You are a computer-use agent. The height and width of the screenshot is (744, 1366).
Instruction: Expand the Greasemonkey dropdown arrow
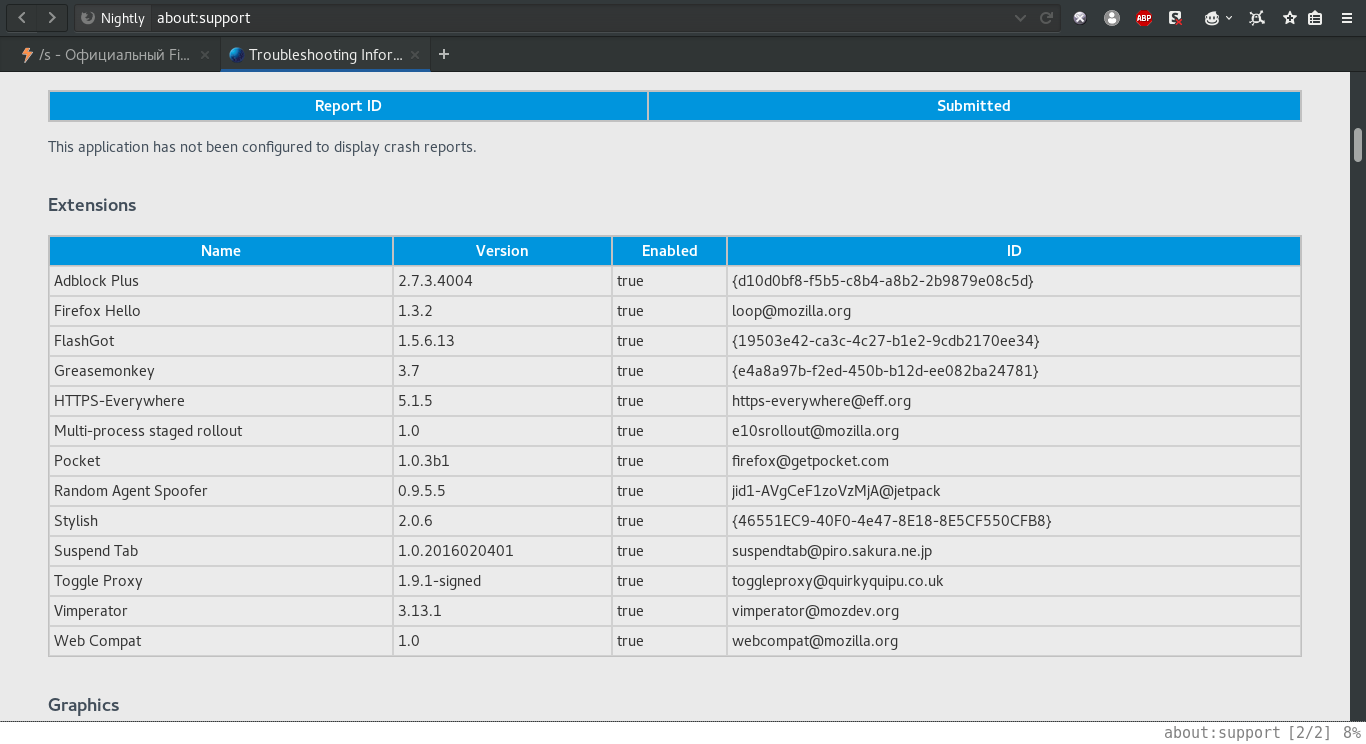1229,18
